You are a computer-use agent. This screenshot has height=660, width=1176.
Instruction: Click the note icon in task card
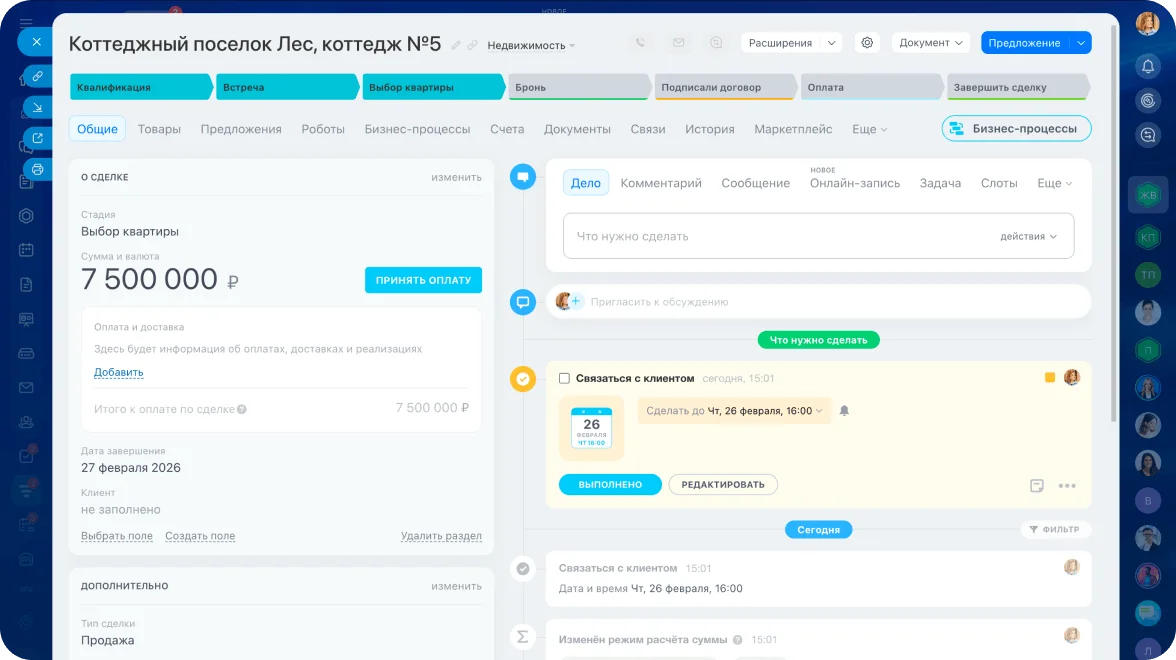tap(1037, 486)
